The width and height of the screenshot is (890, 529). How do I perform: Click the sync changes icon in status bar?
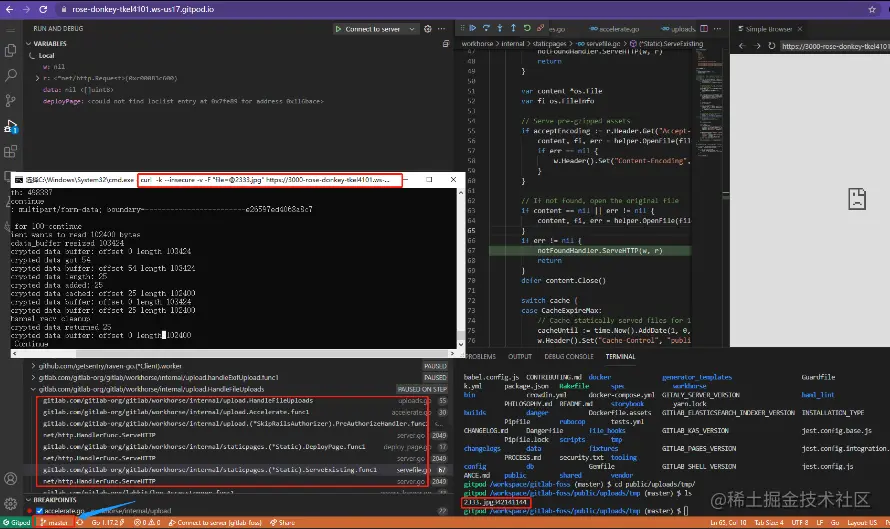tap(80, 522)
